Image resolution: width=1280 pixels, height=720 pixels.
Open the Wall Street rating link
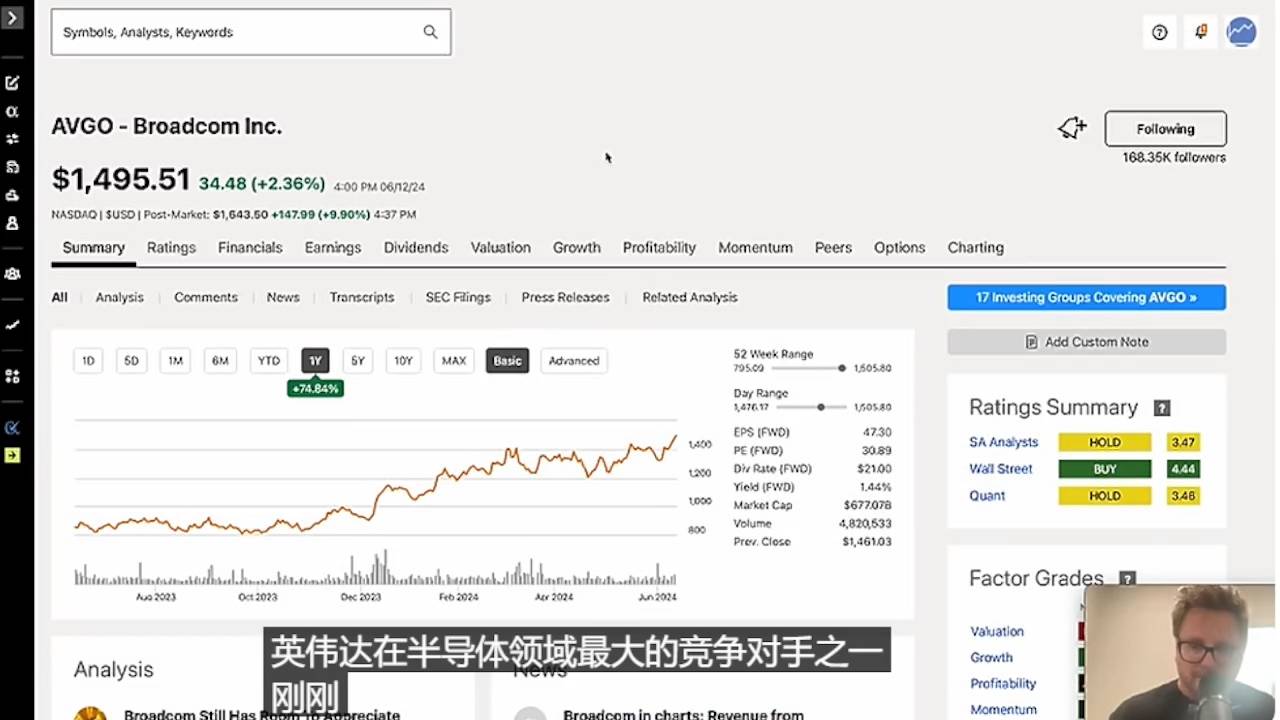coord(1000,469)
